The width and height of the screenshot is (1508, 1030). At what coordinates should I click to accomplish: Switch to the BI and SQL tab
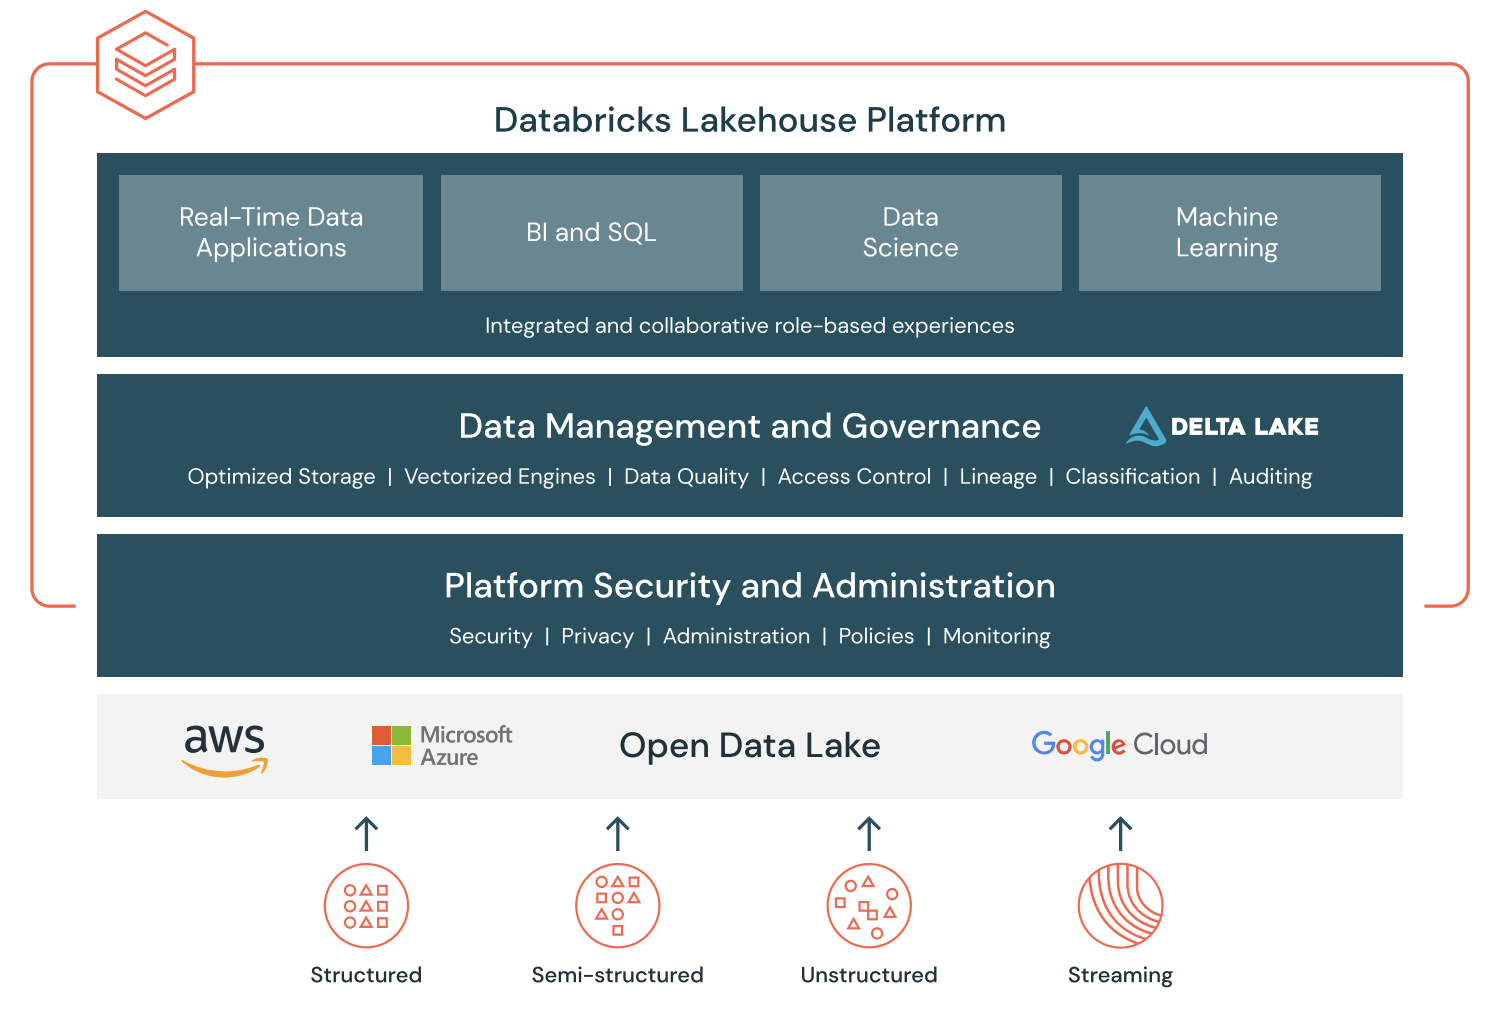[x=591, y=232]
